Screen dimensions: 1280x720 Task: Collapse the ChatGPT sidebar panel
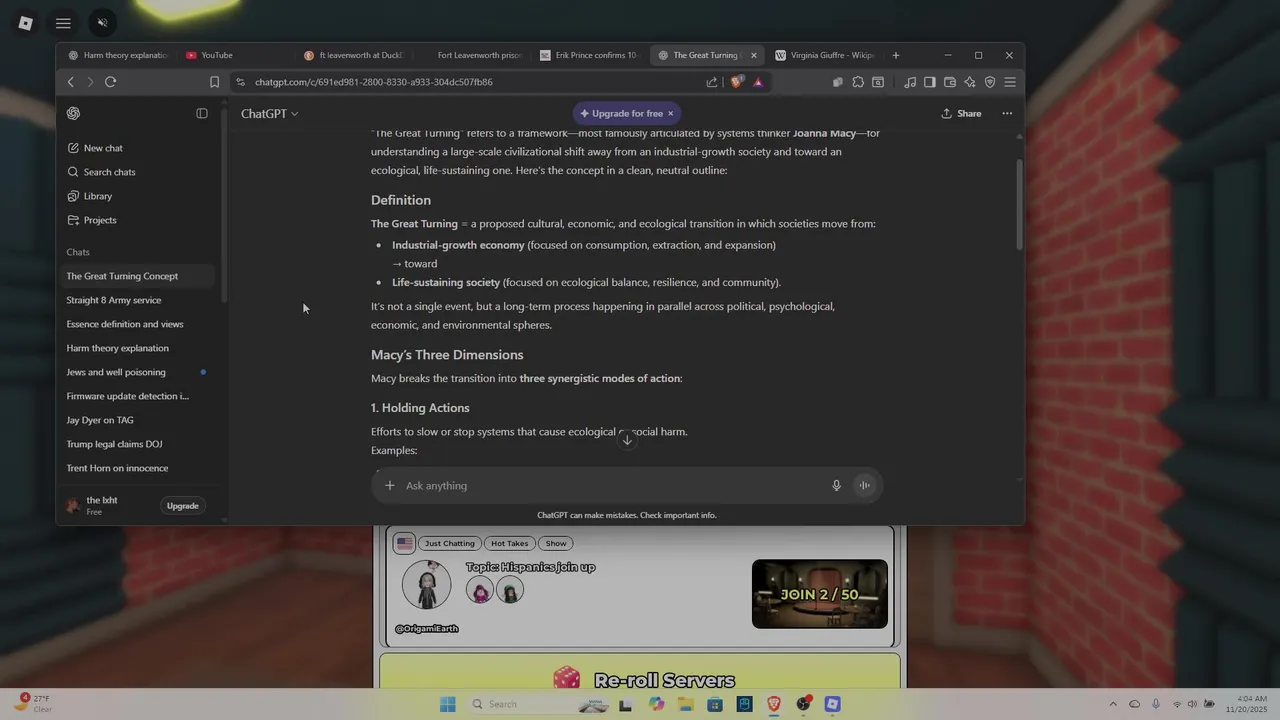coord(202,114)
